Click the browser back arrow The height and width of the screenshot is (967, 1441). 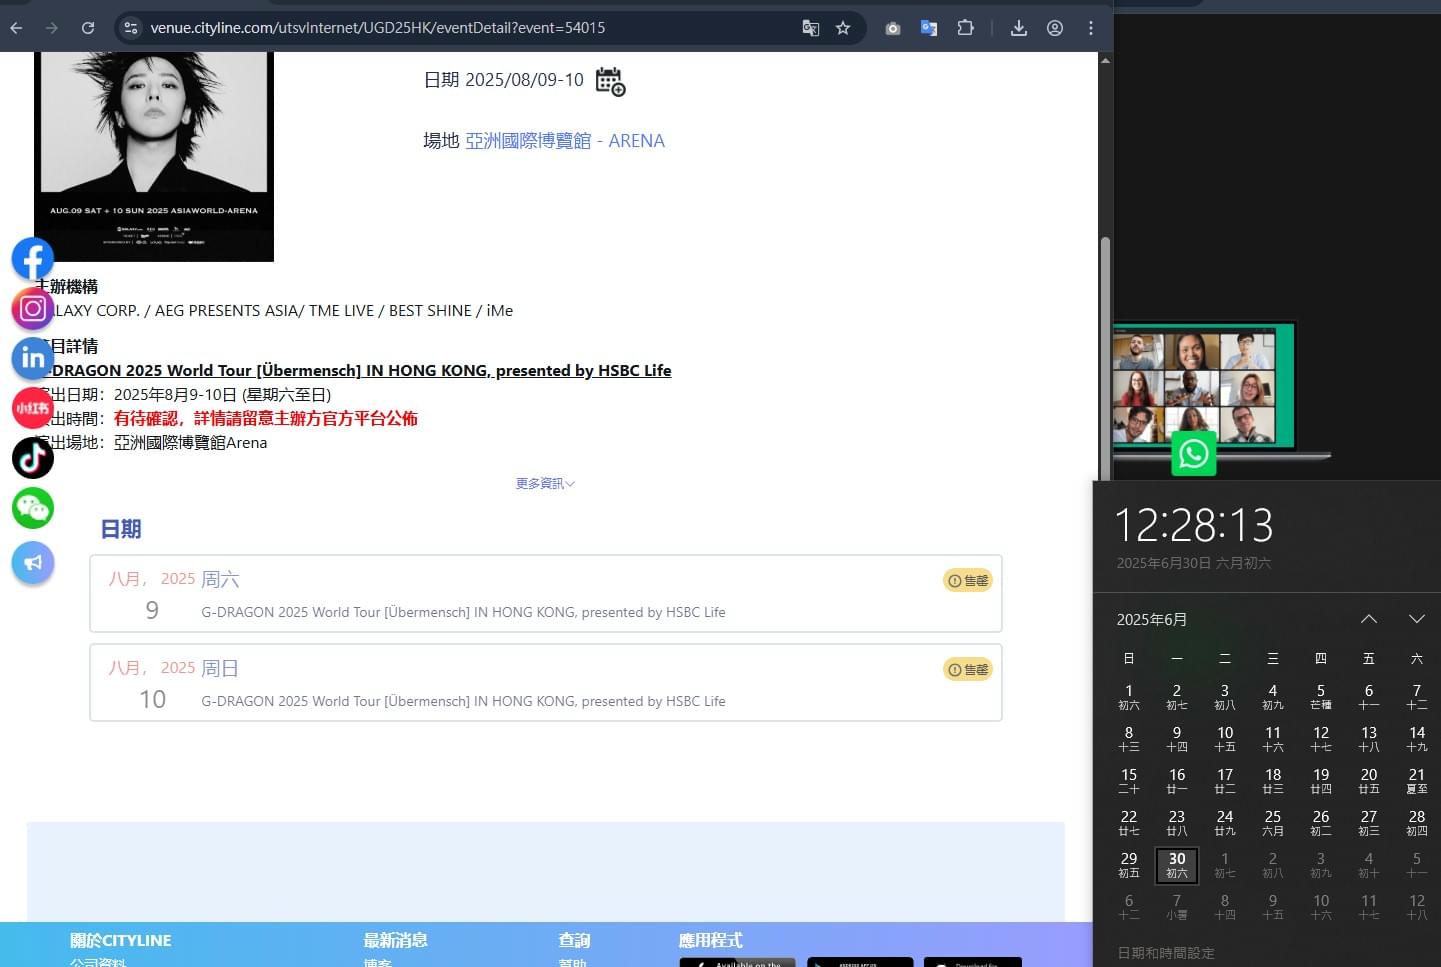pos(16,28)
